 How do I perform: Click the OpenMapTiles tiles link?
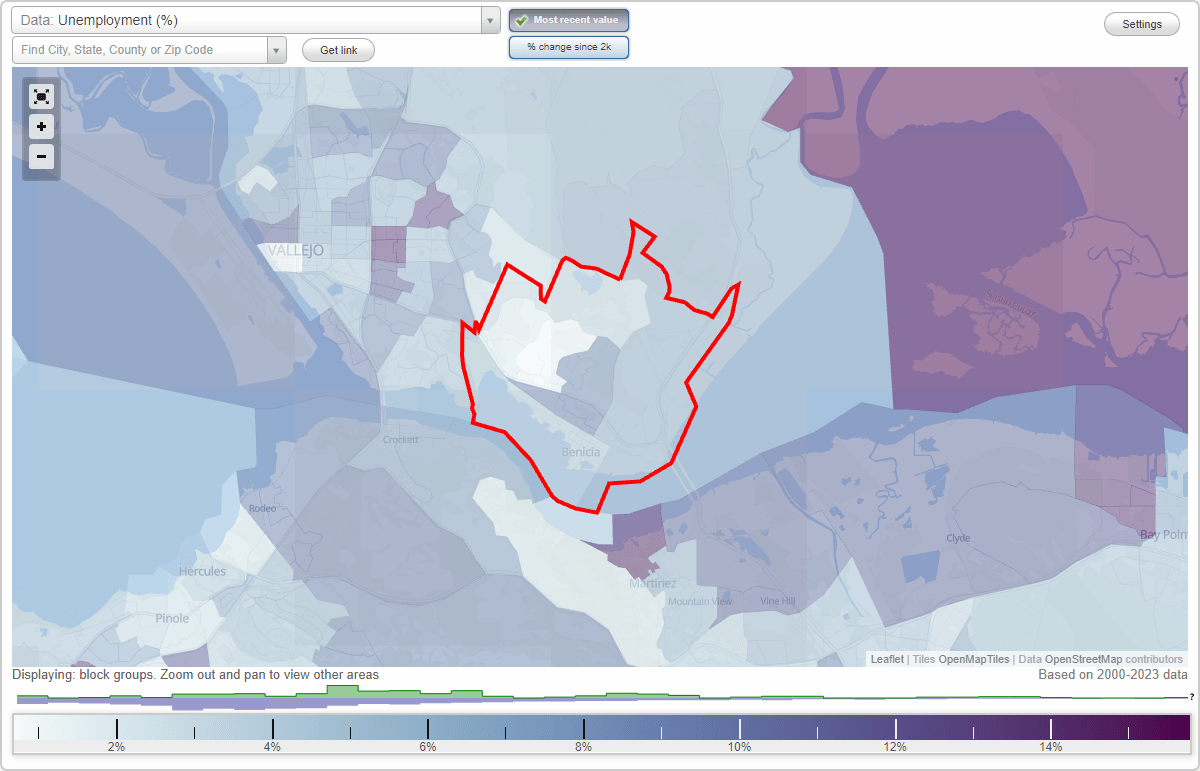point(971,659)
